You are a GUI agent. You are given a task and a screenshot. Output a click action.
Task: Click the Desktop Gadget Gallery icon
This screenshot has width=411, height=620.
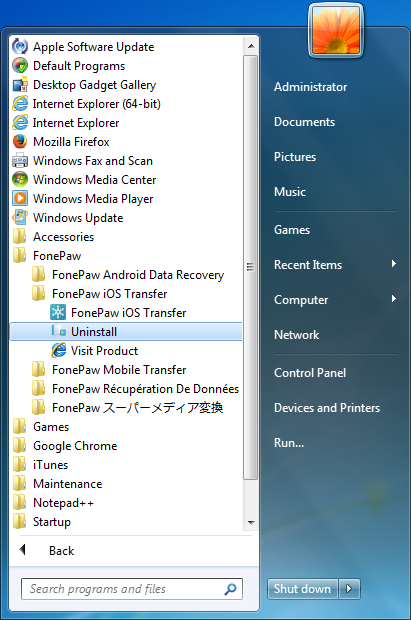(x=20, y=85)
